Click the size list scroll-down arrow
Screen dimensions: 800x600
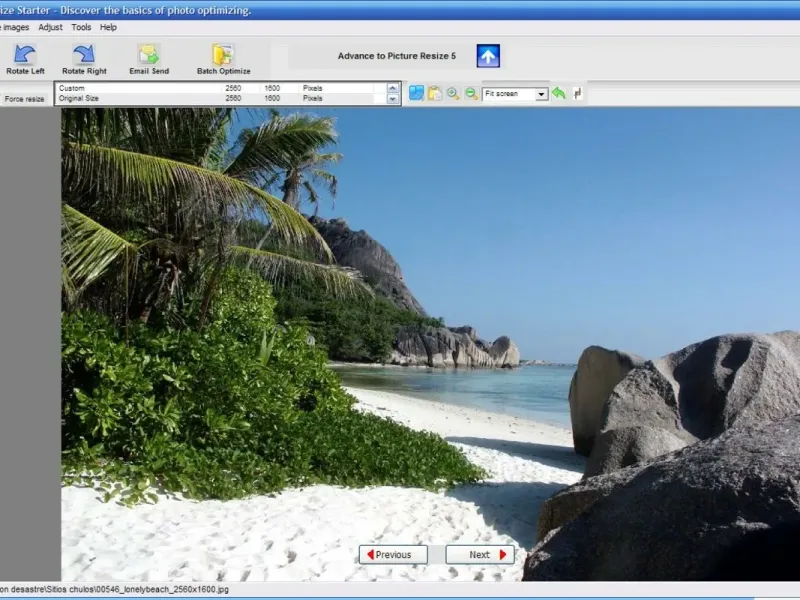[x=392, y=99]
